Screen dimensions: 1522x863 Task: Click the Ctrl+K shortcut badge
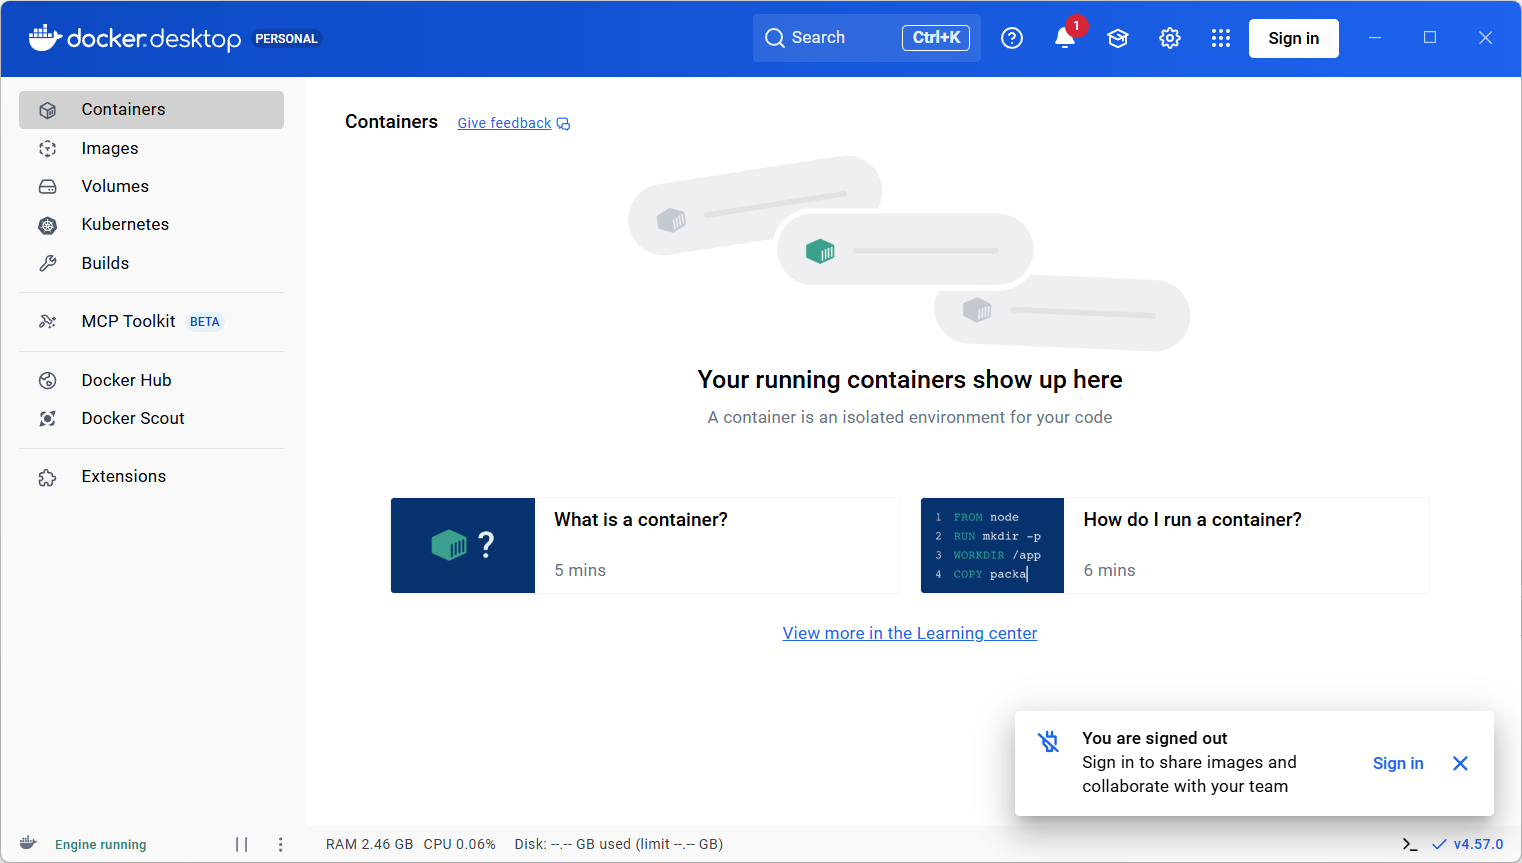point(936,38)
